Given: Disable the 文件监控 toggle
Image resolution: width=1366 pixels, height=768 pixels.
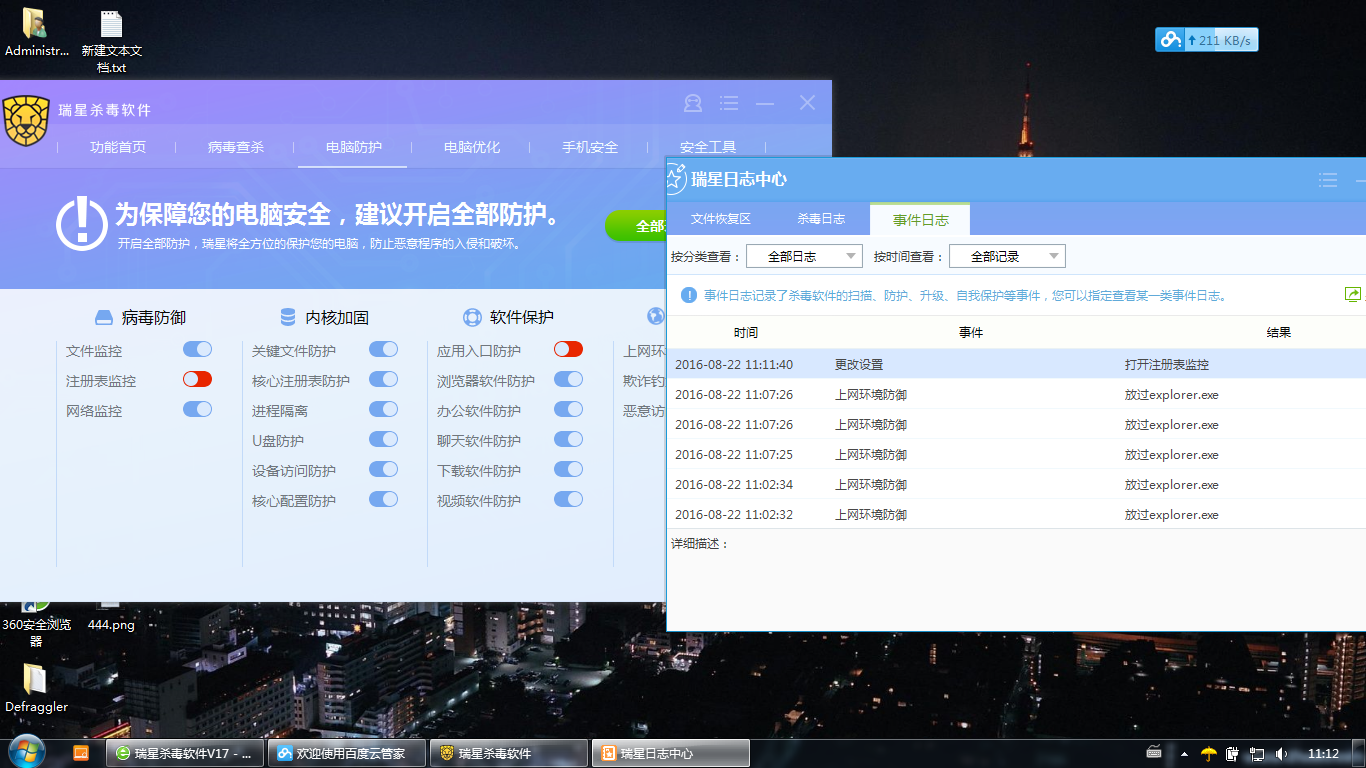Looking at the screenshot, I should coord(197,349).
